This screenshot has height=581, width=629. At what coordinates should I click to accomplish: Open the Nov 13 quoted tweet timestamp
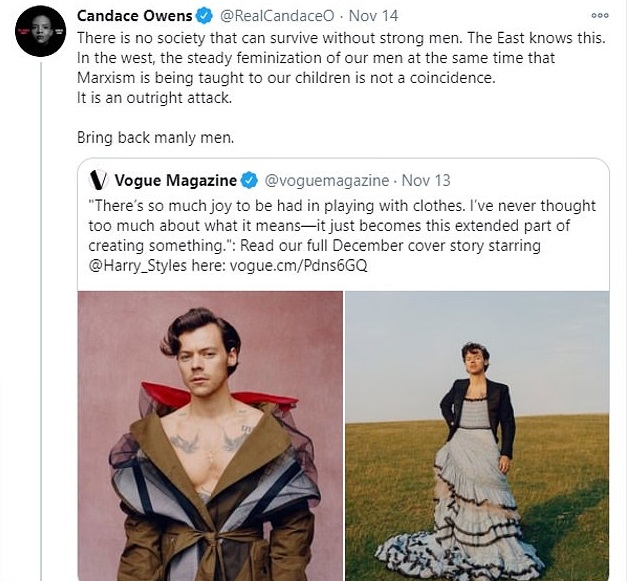pos(427,181)
